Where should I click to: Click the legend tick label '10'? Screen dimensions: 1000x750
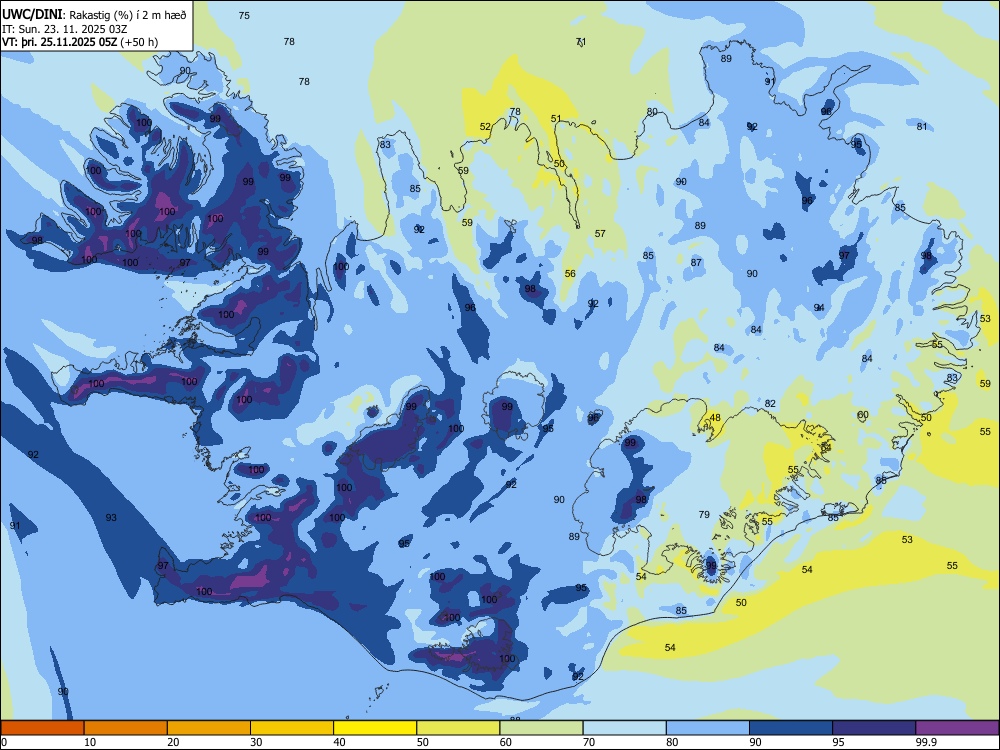coord(90,742)
